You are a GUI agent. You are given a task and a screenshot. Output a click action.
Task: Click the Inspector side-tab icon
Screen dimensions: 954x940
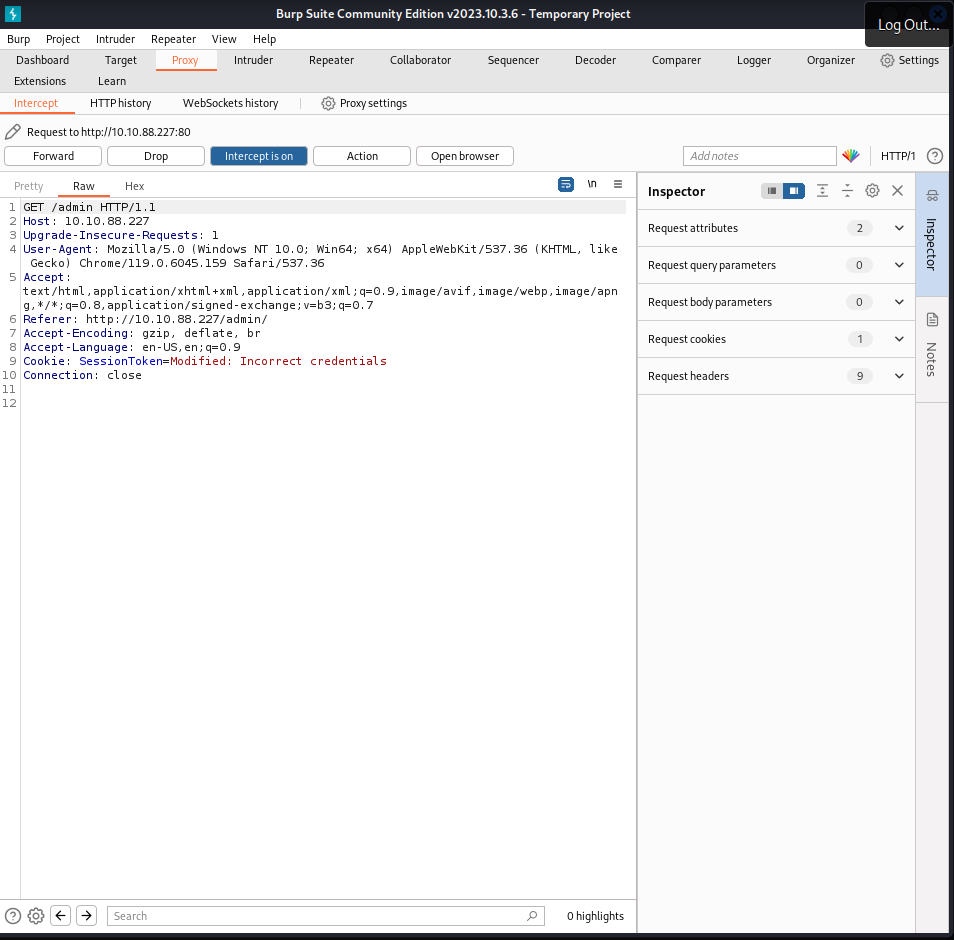tap(932, 196)
